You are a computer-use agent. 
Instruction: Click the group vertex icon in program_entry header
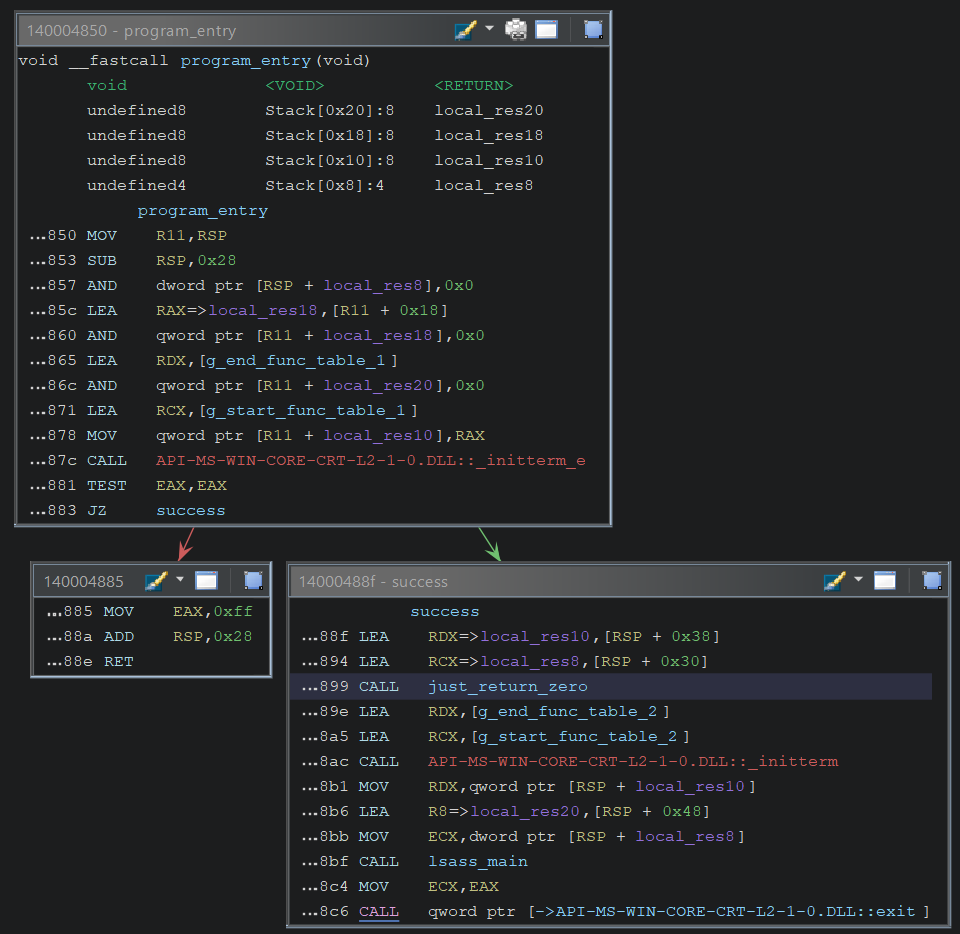tap(593, 29)
